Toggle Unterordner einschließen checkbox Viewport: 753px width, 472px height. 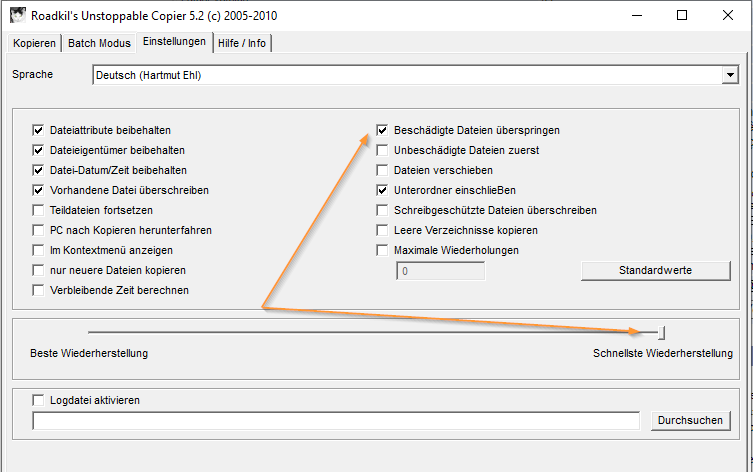[382, 190]
